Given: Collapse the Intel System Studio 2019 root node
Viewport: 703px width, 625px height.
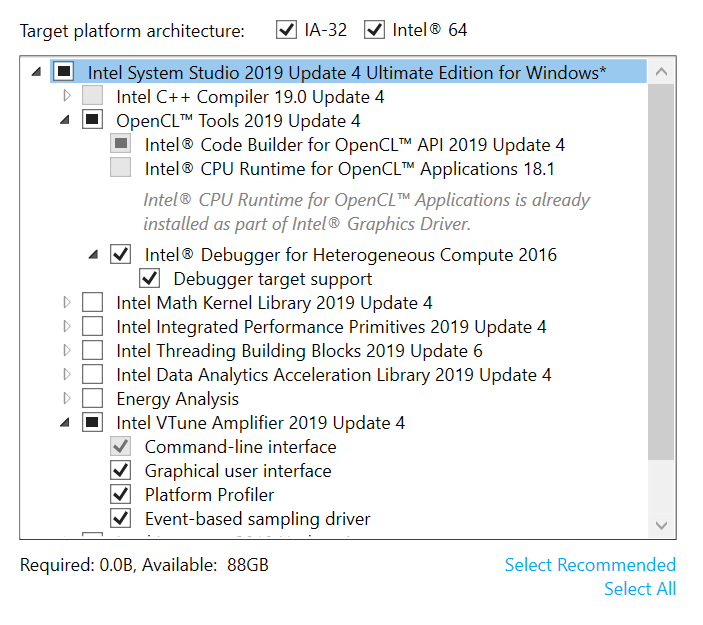Looking at the screenshot, I should click(x=37, y=71).
